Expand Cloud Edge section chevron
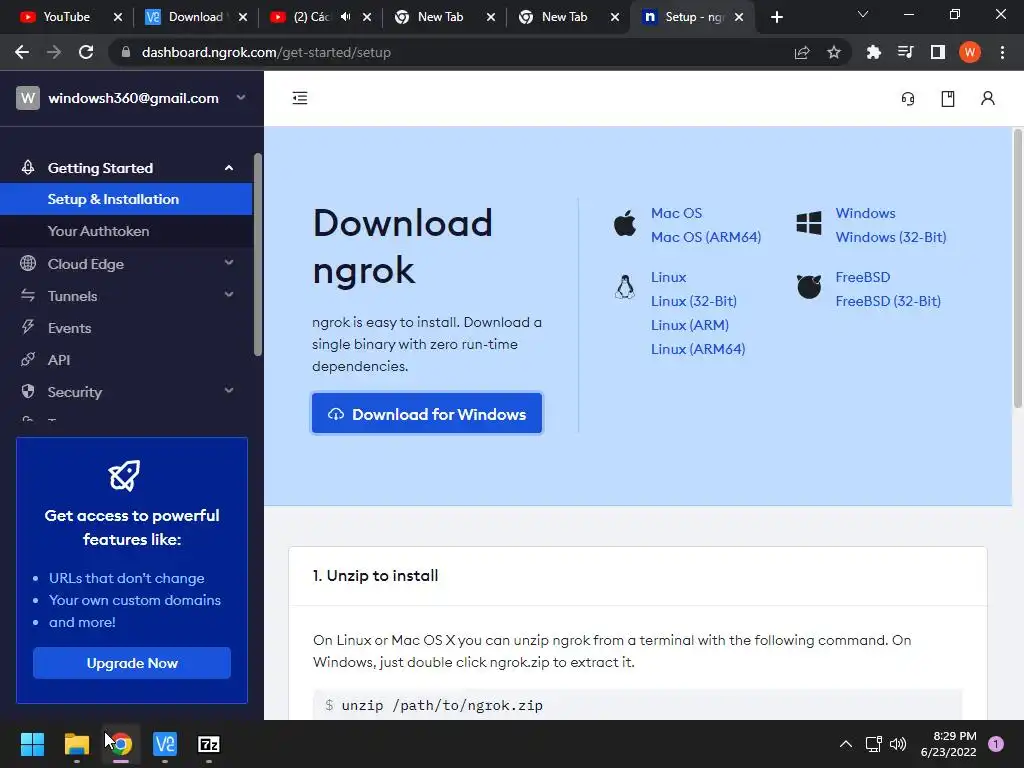The image size is (1024, 768). point(229,263)
